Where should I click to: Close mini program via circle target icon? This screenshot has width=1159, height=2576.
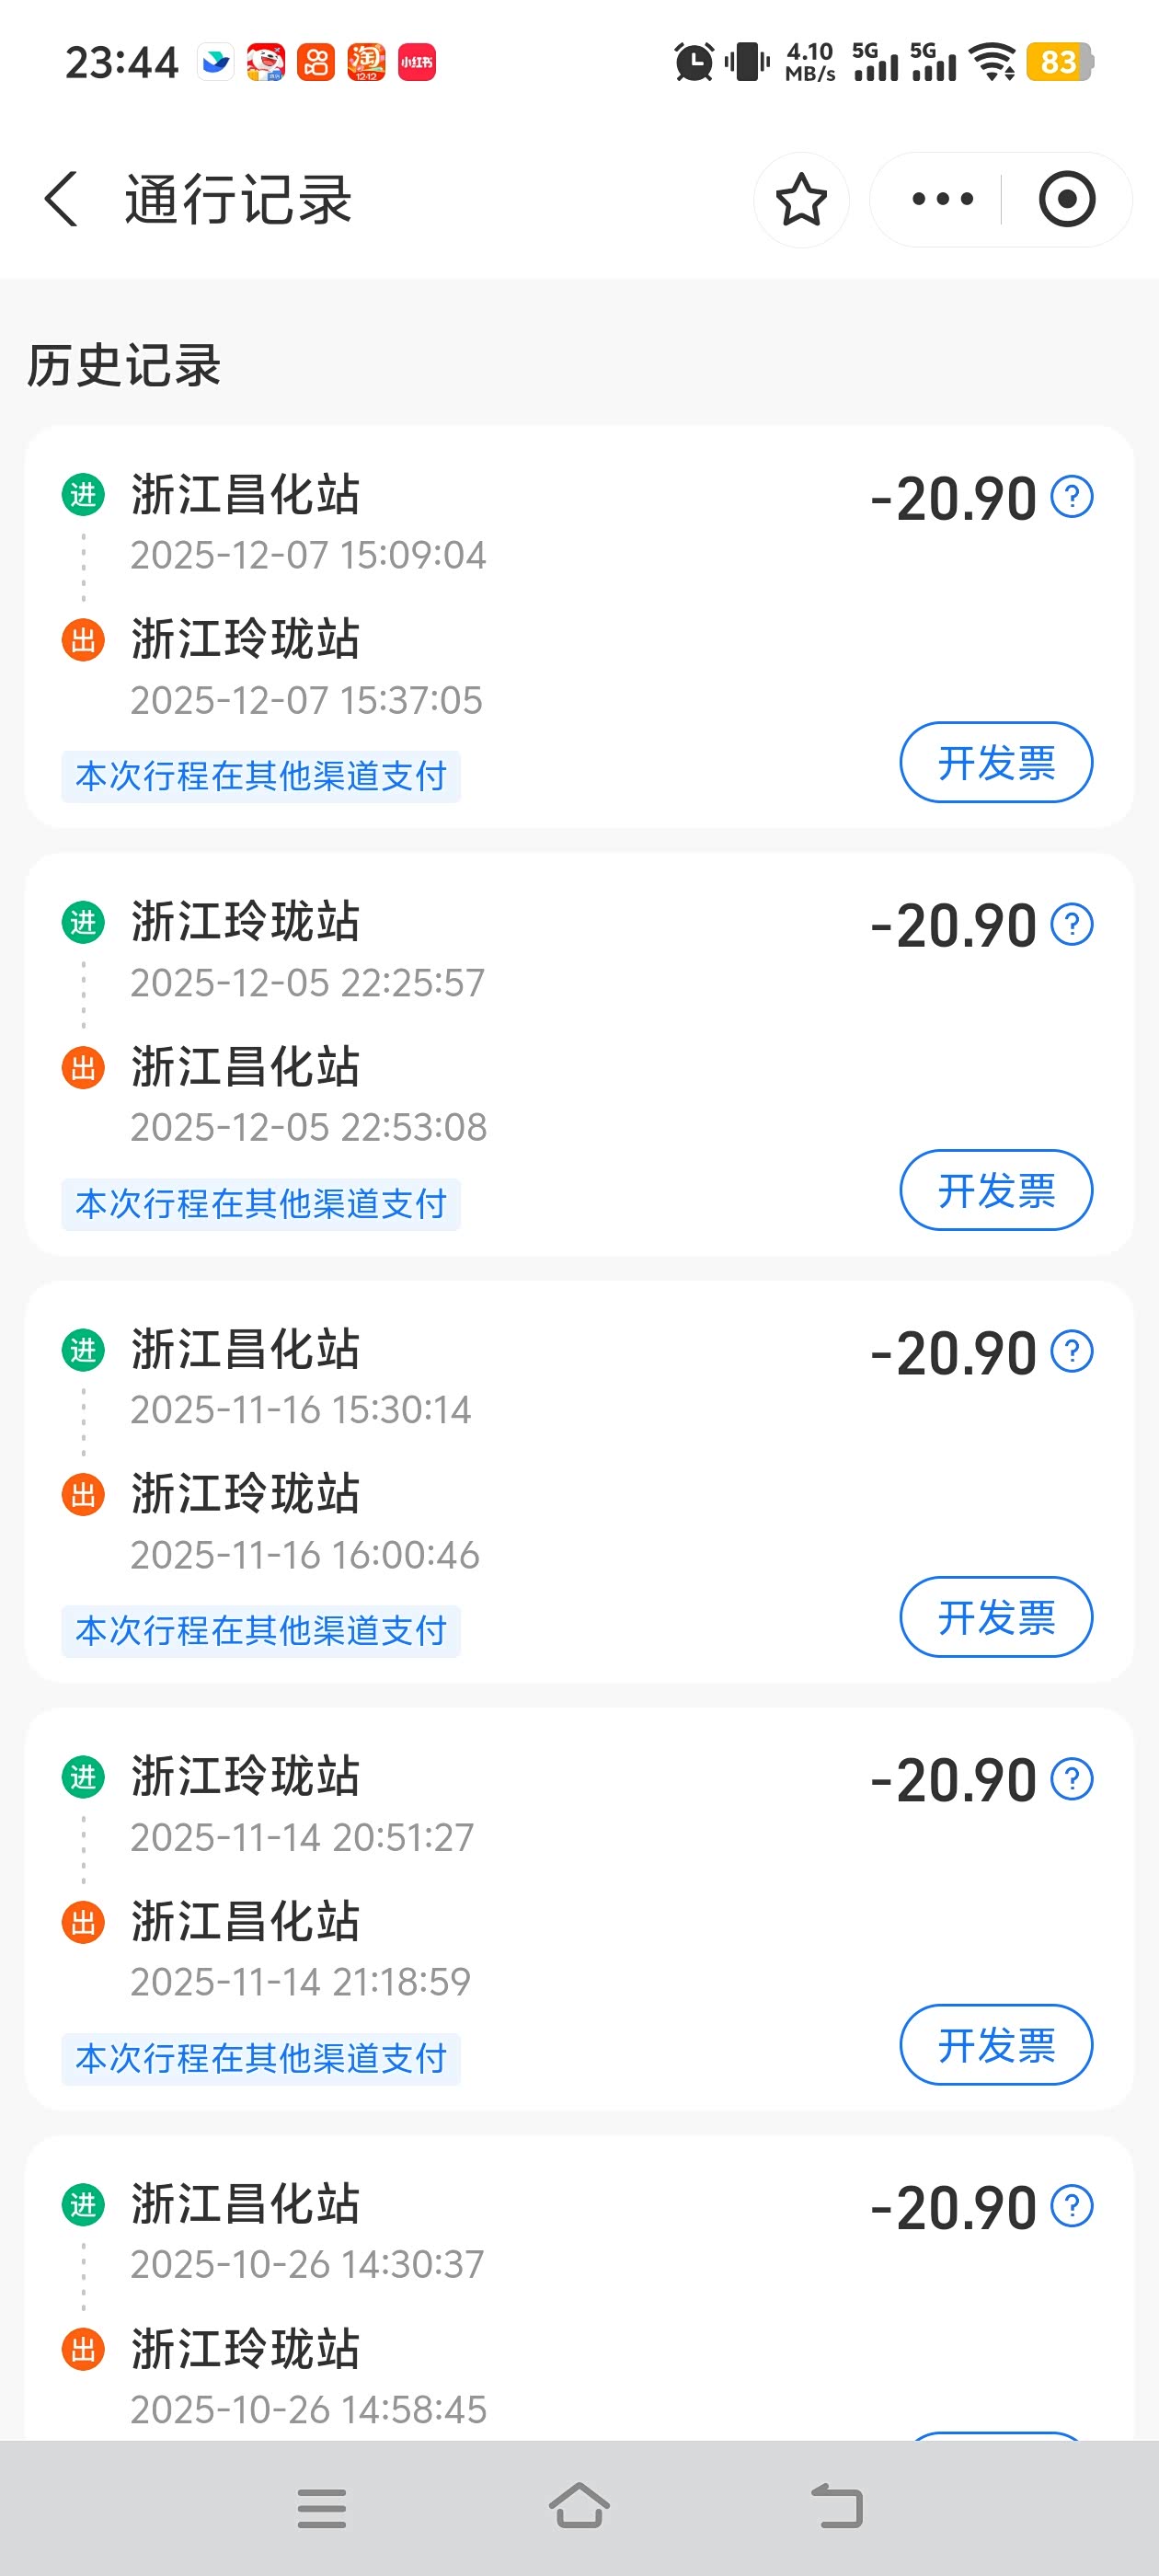tap(1066, 199)
